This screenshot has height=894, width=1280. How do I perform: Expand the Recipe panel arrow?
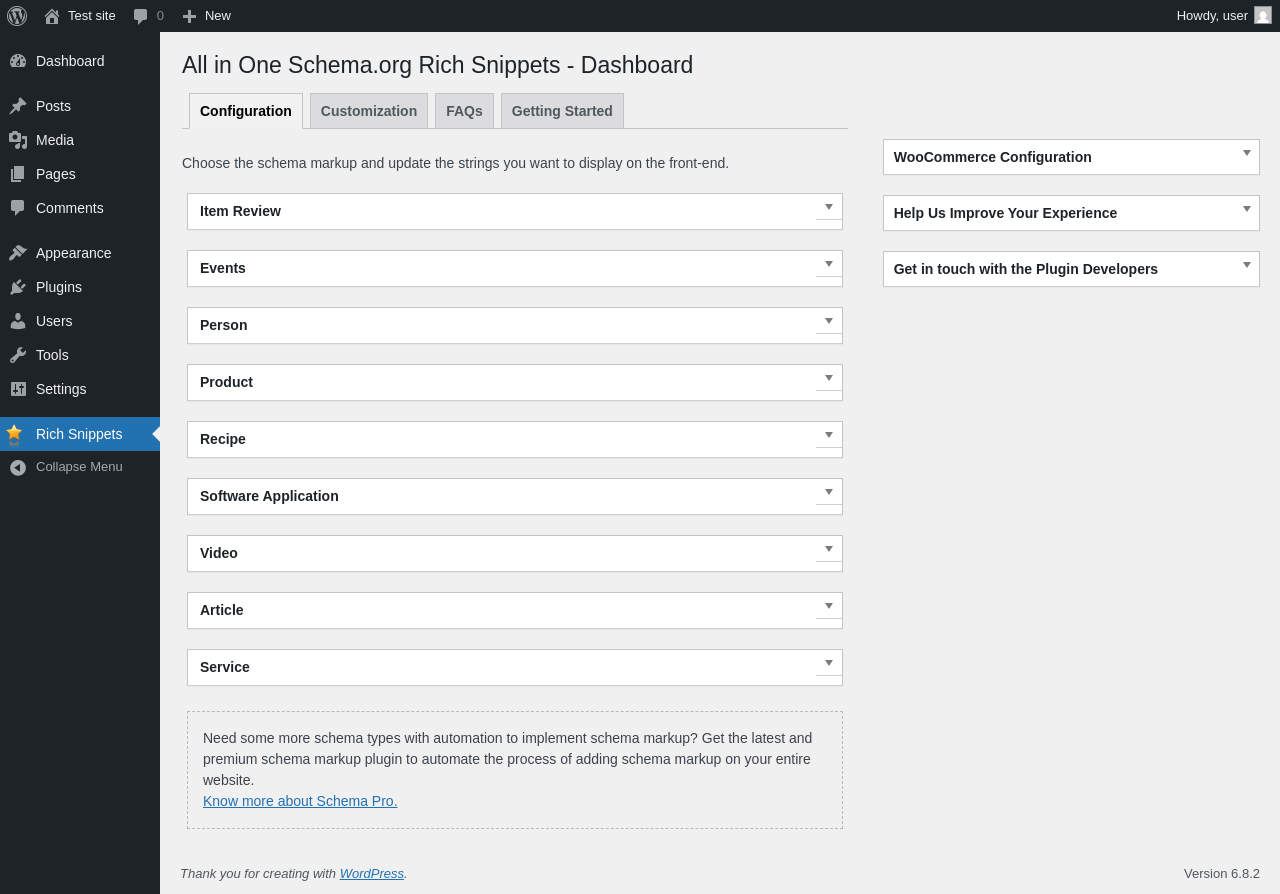(829, 435)
